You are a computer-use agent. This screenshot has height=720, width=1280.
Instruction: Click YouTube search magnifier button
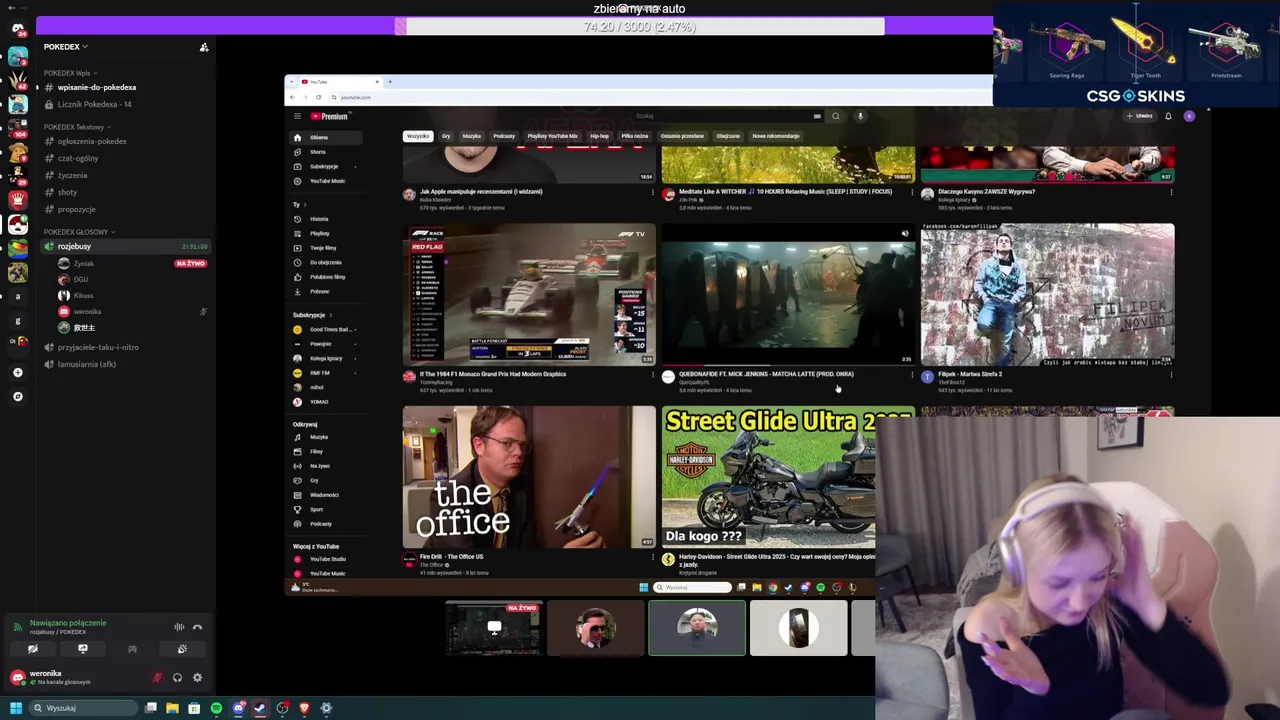(836, 116)
